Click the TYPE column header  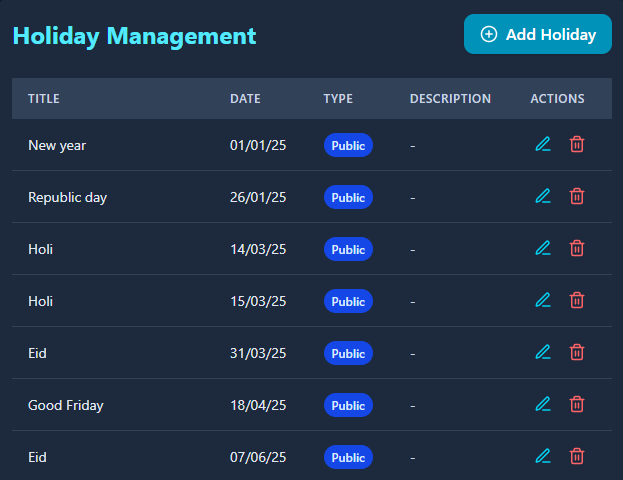338,99
